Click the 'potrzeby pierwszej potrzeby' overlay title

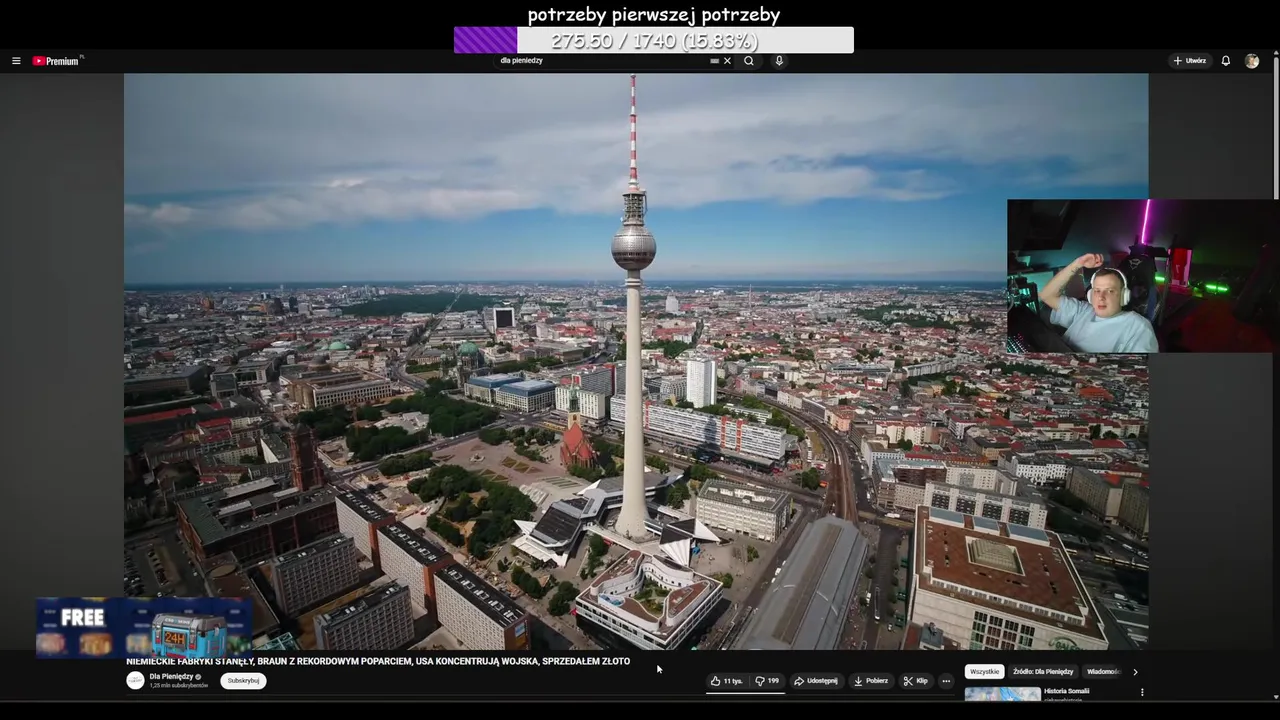[x=654, y=15]
